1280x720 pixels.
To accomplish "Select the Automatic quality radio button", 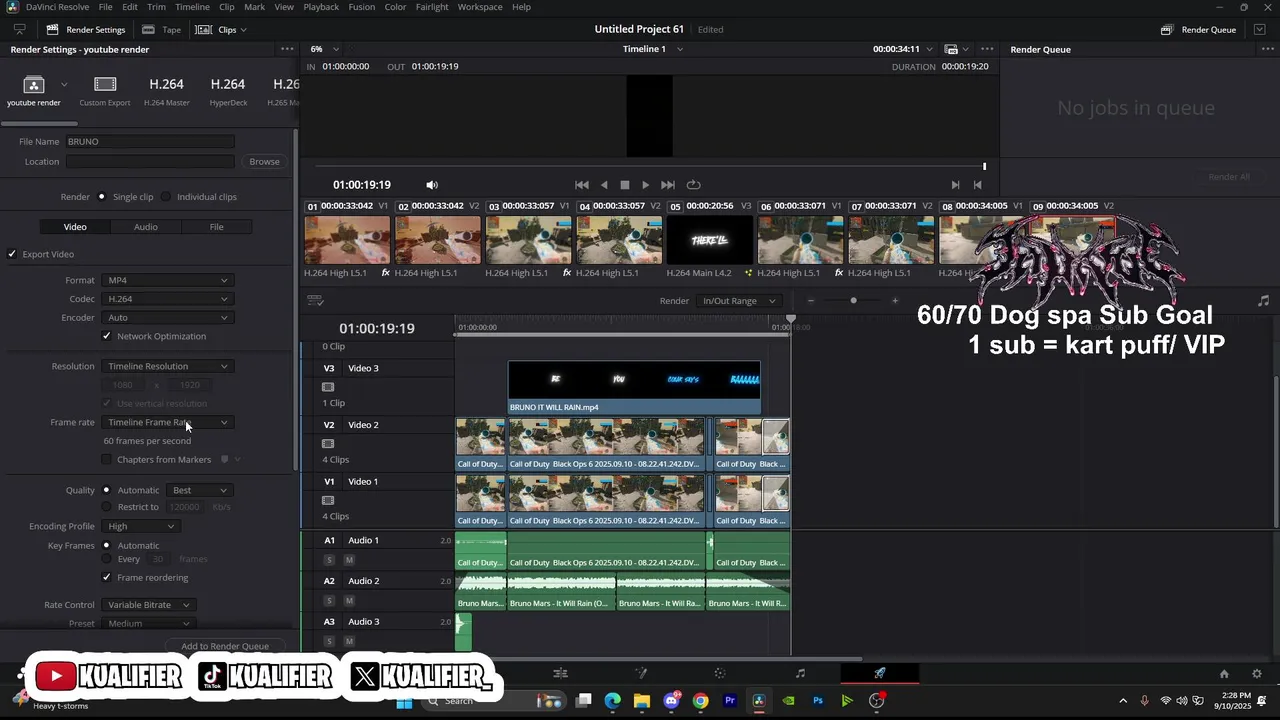I will click(x=106, y=490).
